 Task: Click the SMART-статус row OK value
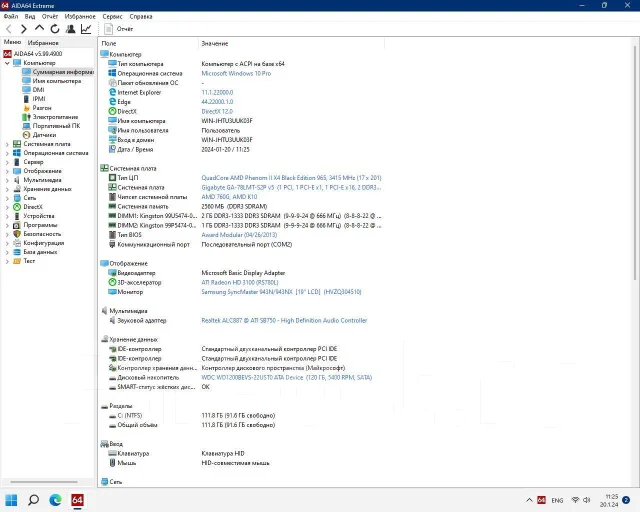click(205, 387)
